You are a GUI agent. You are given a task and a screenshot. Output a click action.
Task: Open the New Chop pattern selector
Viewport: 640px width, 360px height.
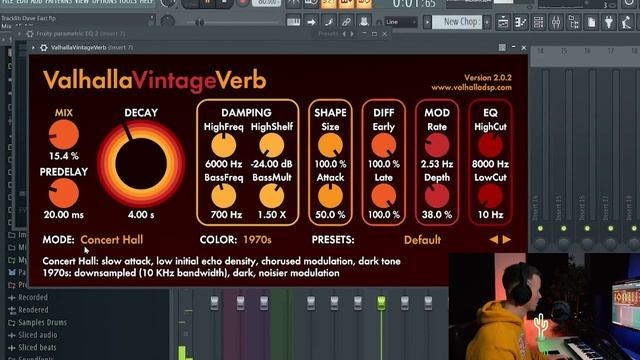457,22
